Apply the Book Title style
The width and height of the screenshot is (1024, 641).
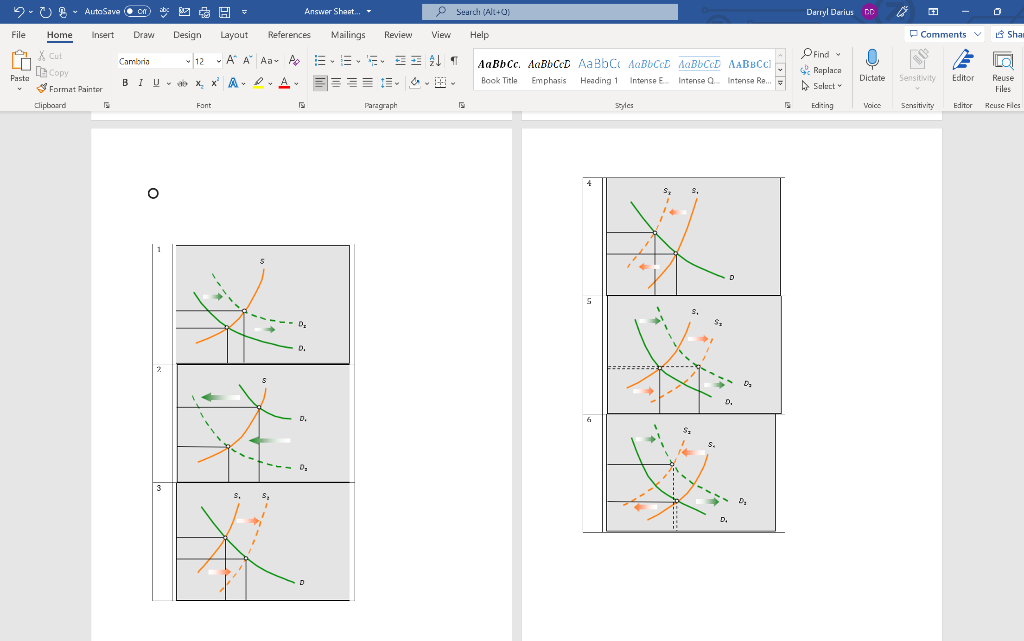click(499, 70)
